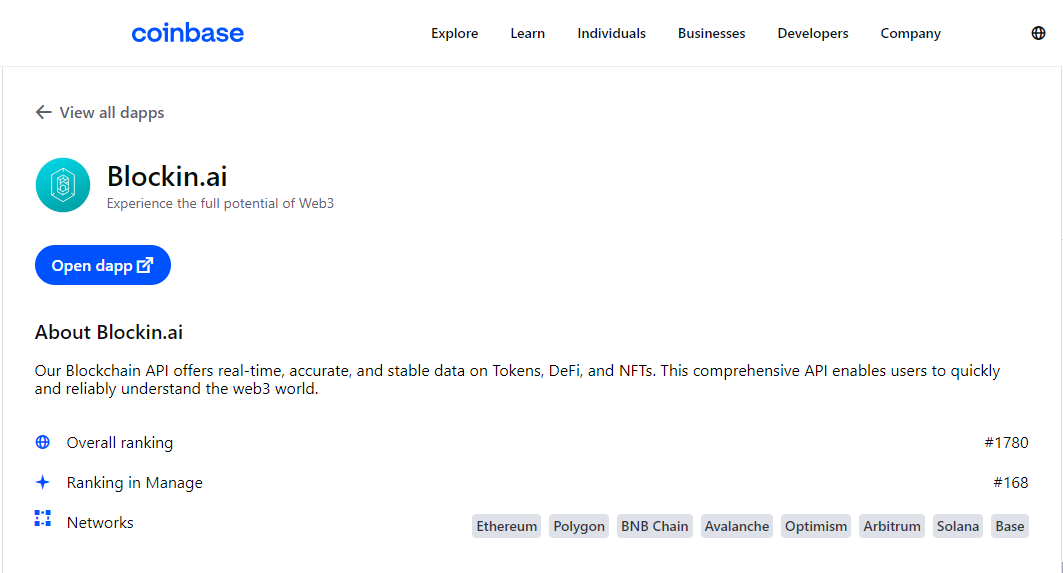
Task: Click the Ranking in Manage label
Action: (x=134, y=483)
